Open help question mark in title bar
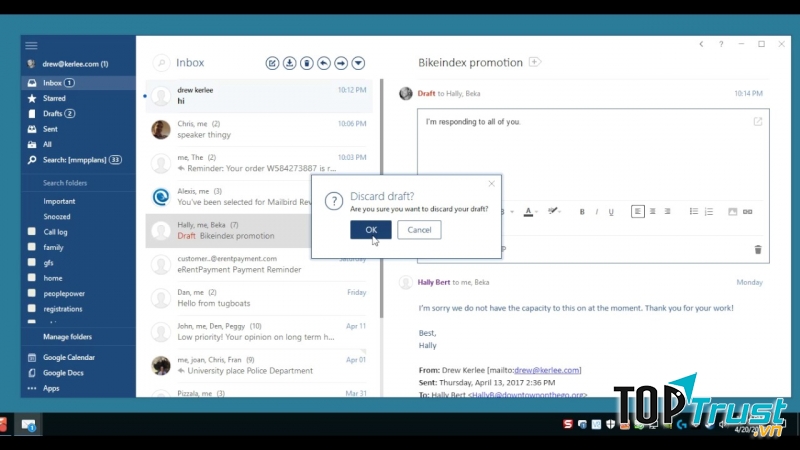This screenshot has height=450, width=800. (x=721, y=44)
